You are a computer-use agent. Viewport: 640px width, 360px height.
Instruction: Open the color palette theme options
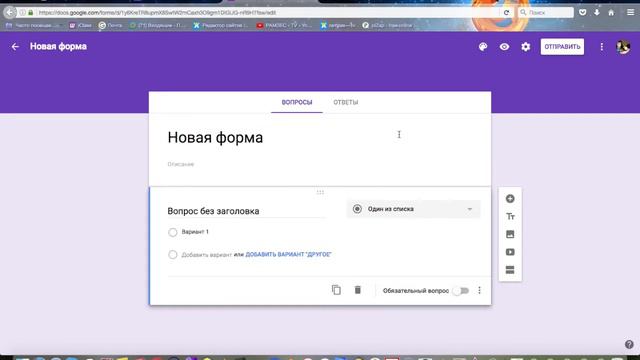pyautogui.click(x=483, y=47)
